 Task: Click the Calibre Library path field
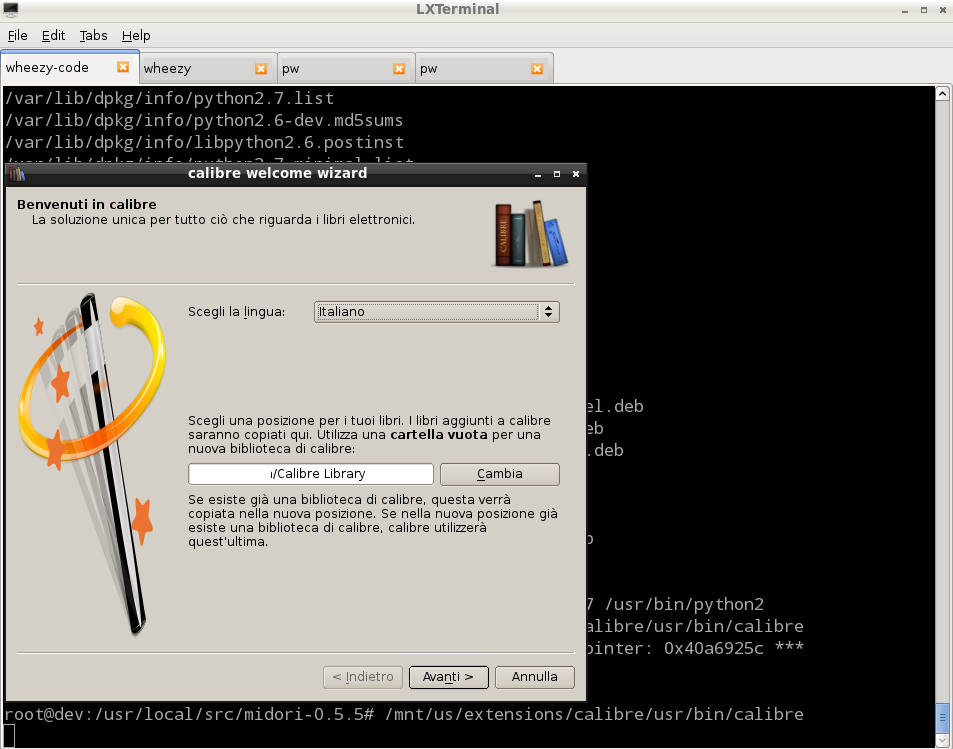pos(311,474)
